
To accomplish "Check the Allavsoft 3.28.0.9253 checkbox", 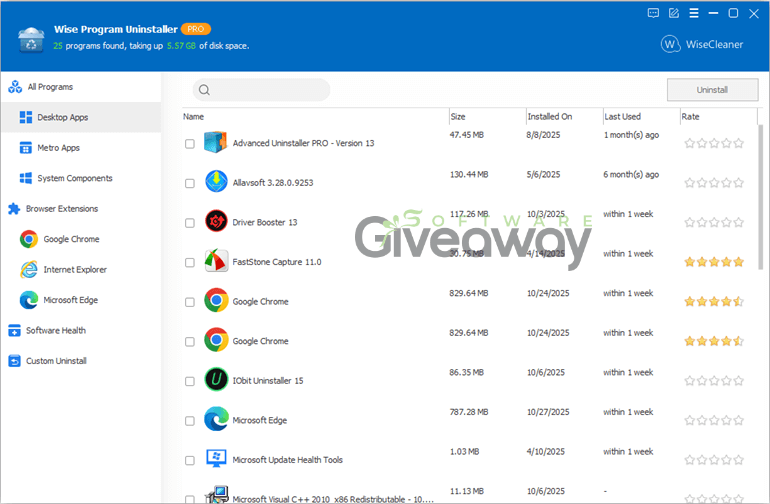I will [x=190, y=183].
